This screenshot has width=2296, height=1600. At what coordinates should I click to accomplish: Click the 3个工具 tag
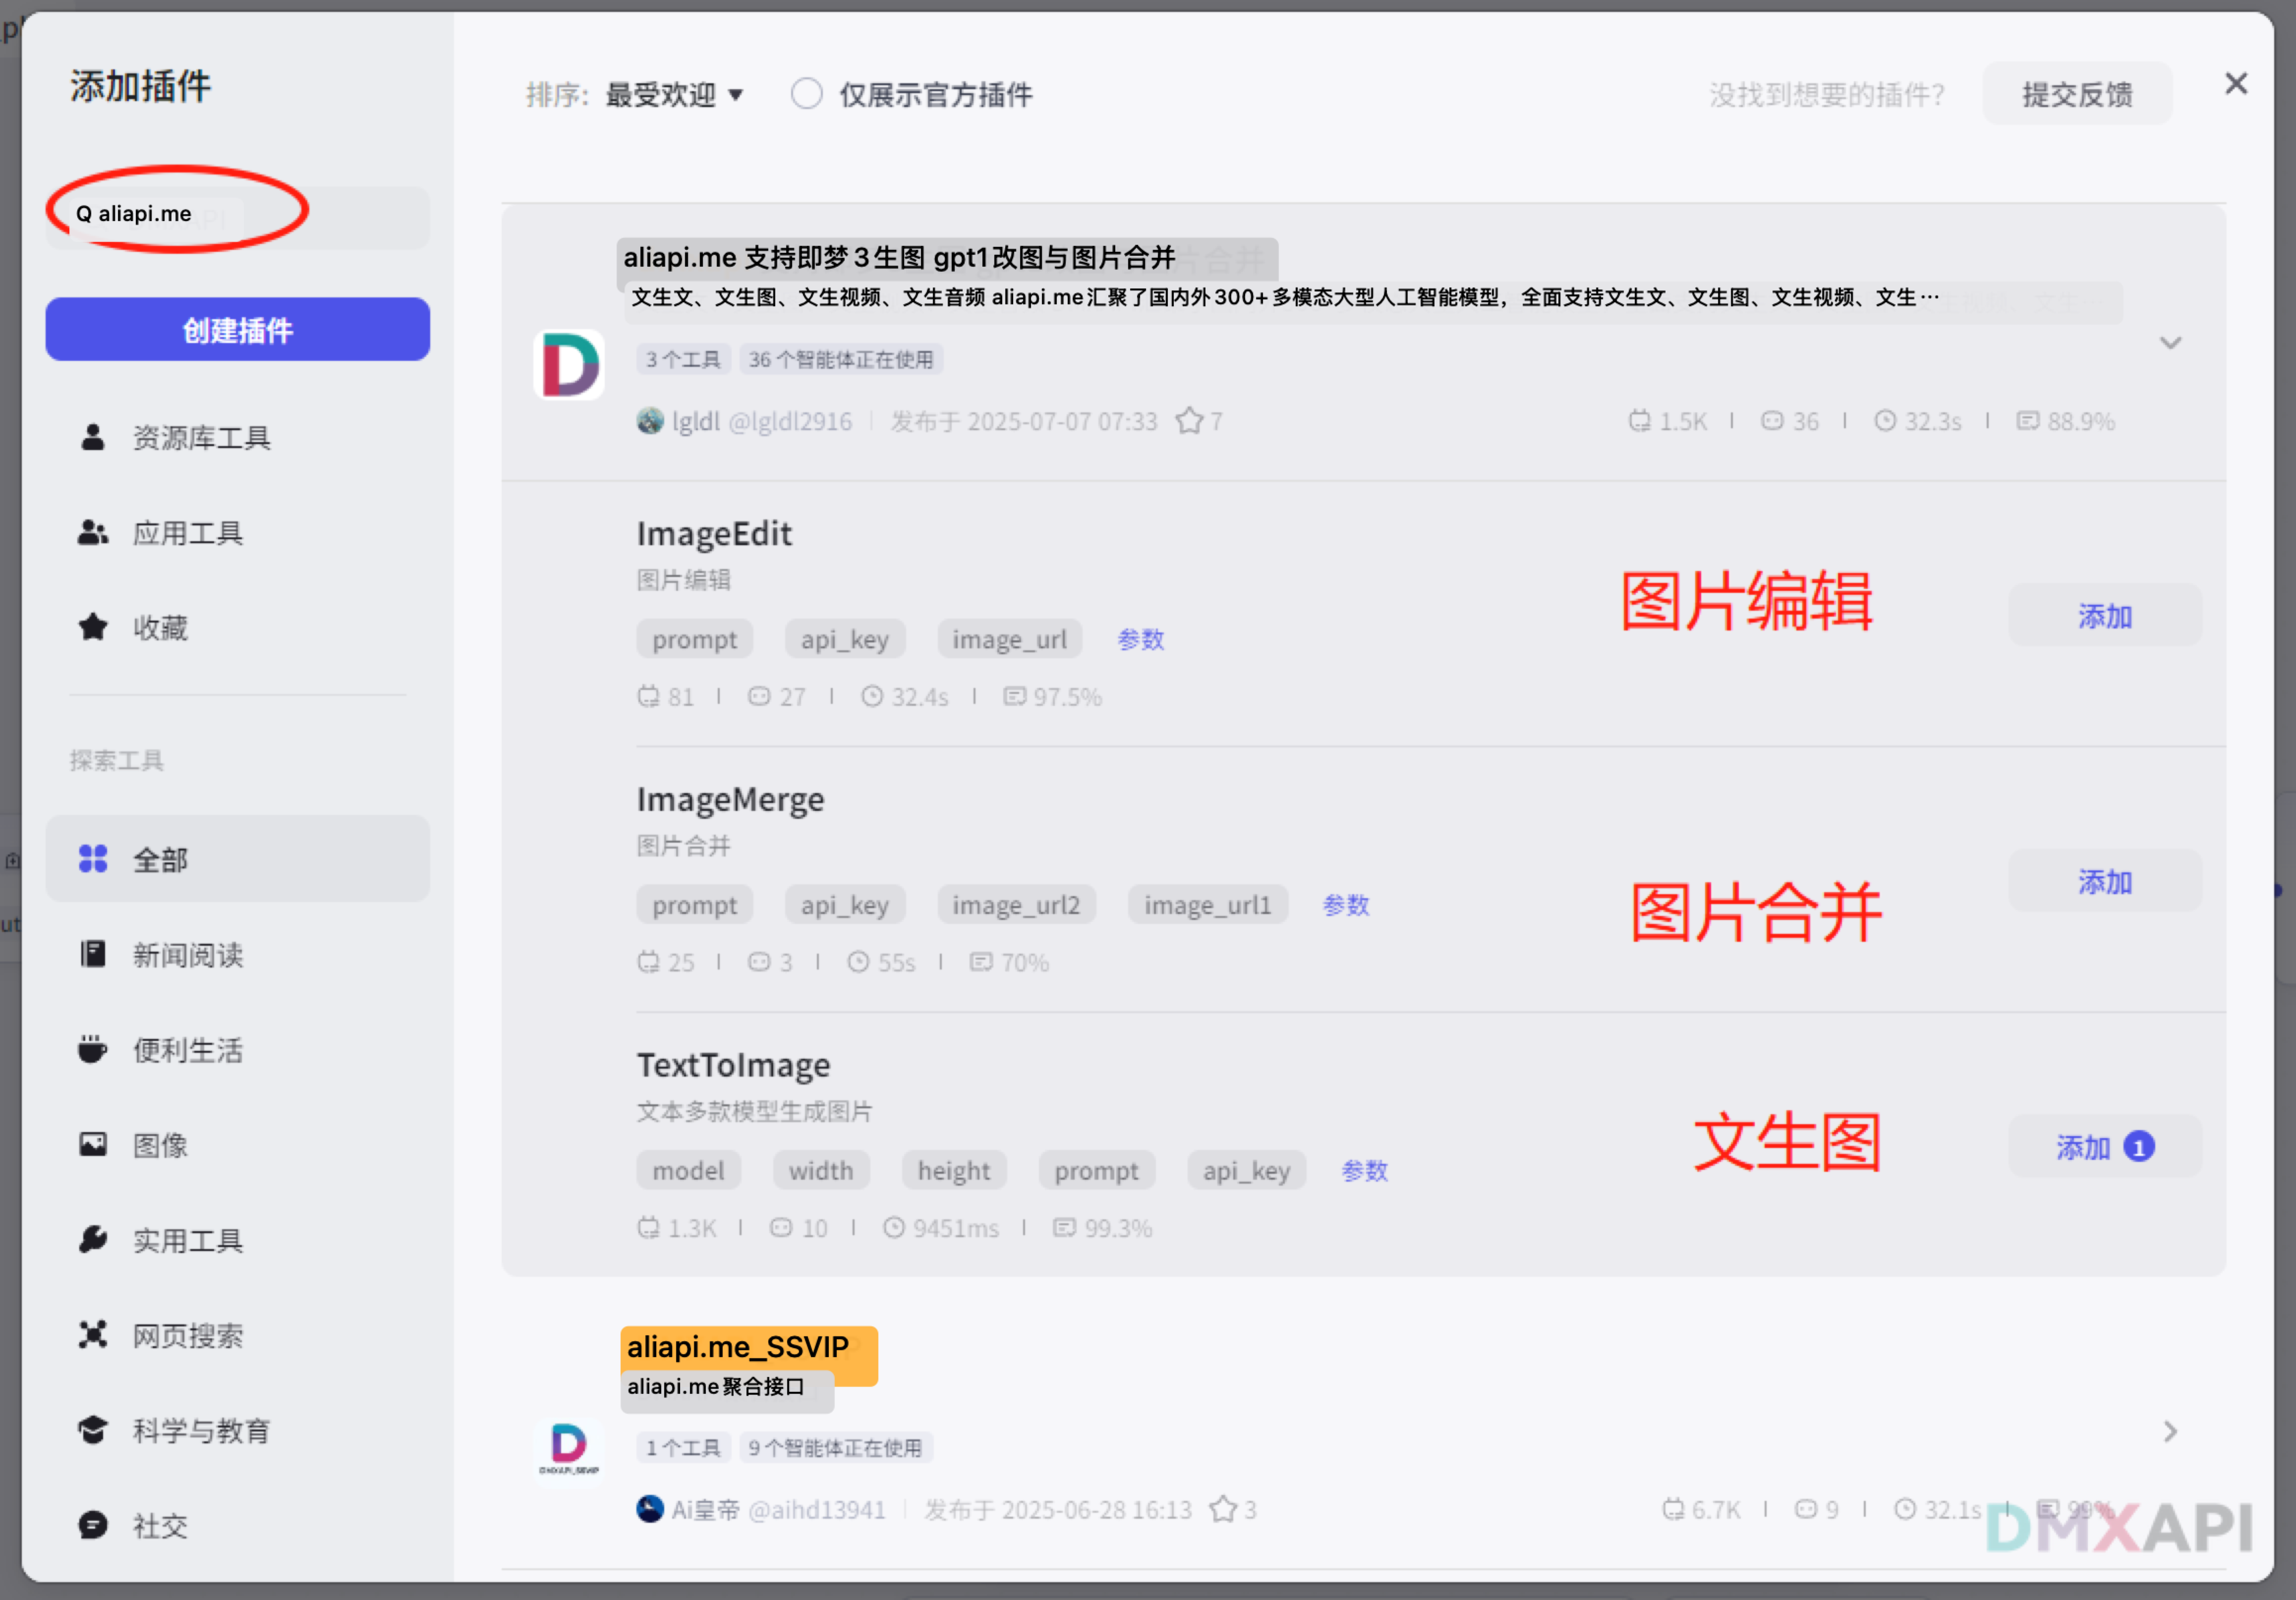click(683, 359)
